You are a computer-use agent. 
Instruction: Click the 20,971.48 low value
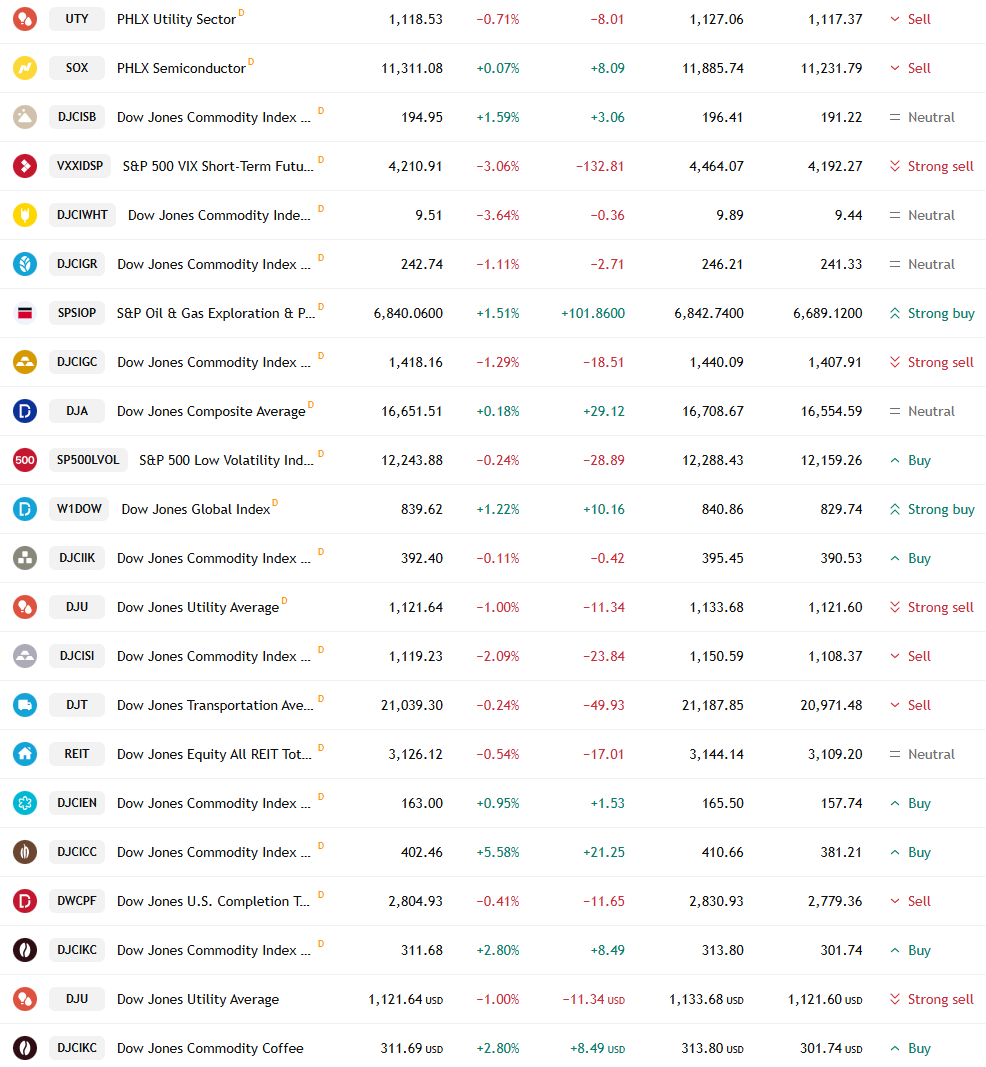(x=831, y=705)
